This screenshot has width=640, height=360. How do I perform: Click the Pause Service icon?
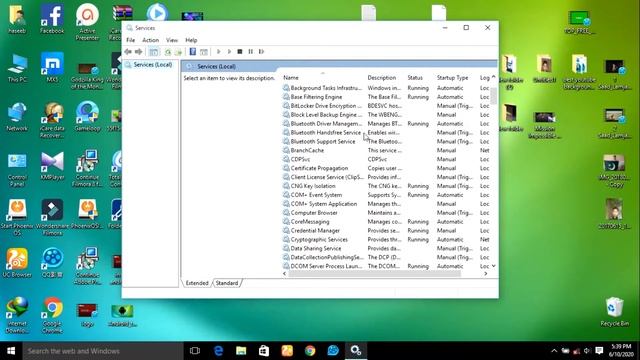[251, 52]
